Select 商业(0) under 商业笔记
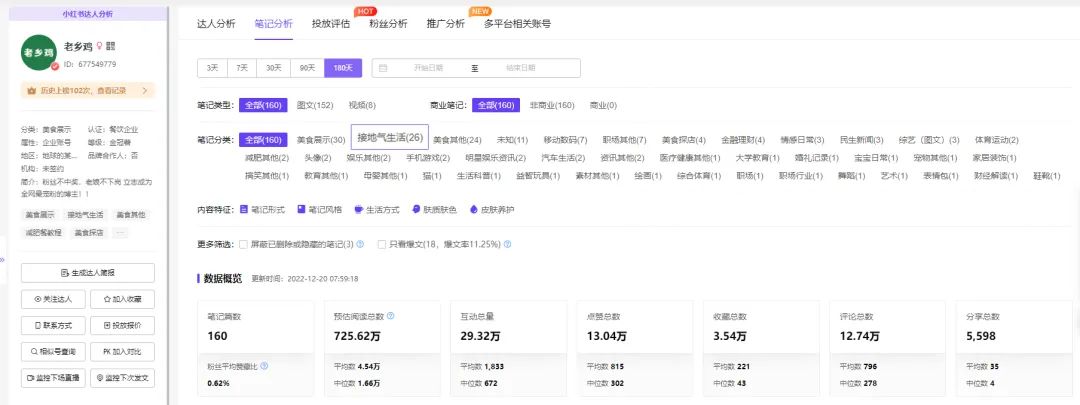This screenshot has width=1080, height=405. [x=603, y=105]
